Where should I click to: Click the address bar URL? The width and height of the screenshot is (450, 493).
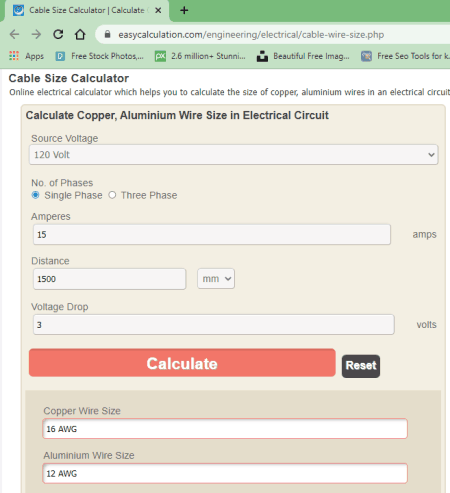tap(251, 35)
